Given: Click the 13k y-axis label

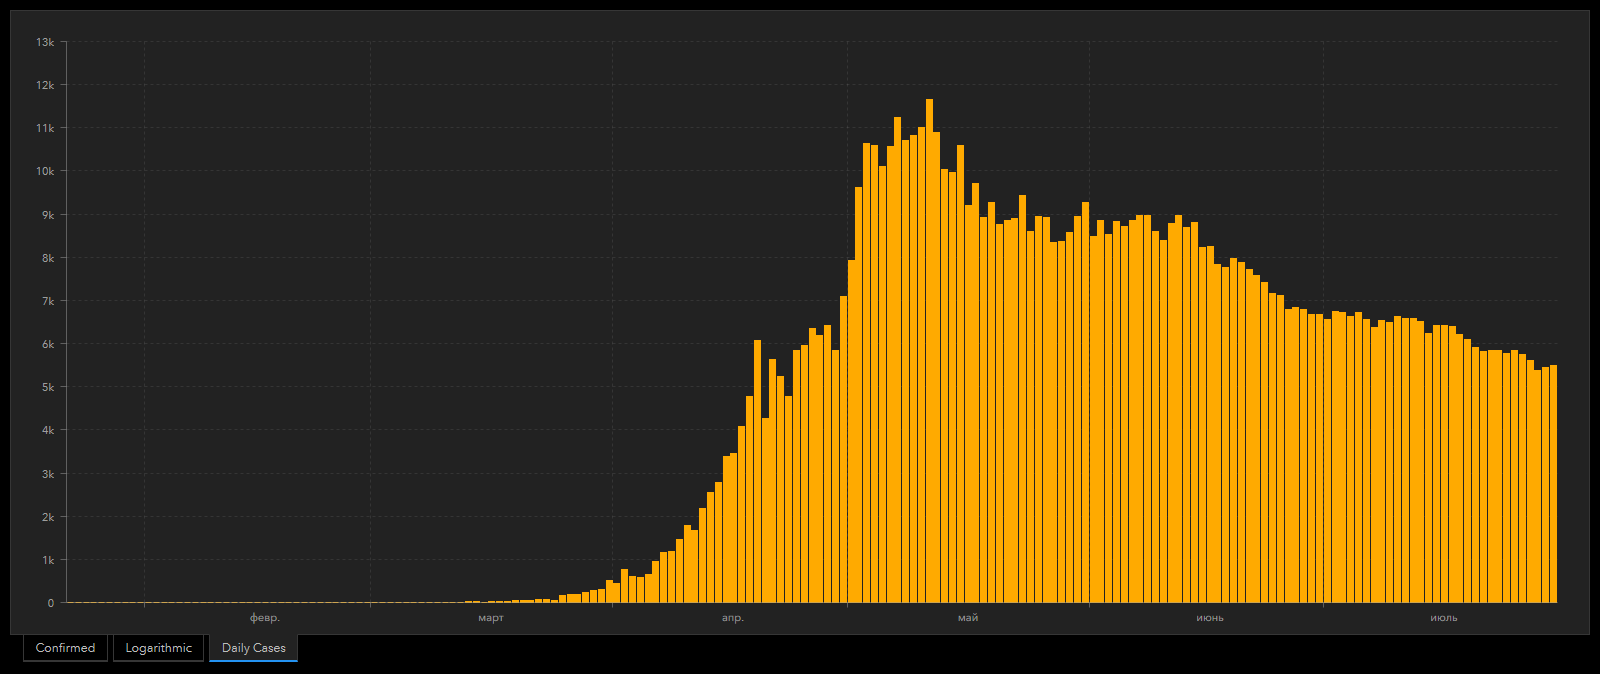Looking at the screenshot, I should (x=45, y=42).
